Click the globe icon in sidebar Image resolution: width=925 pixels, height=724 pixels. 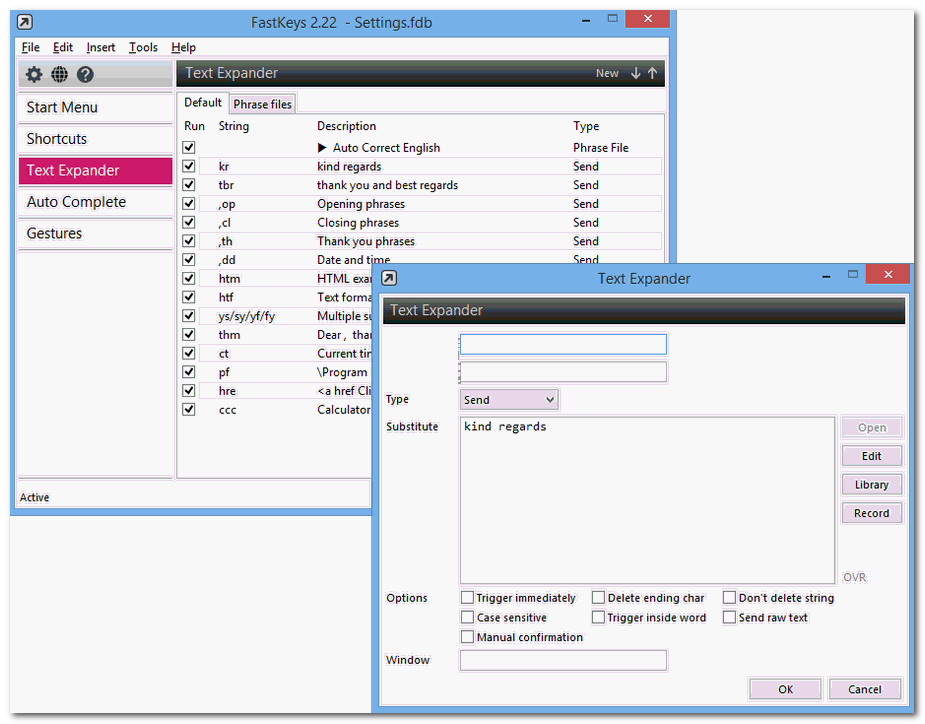point(60,74)
